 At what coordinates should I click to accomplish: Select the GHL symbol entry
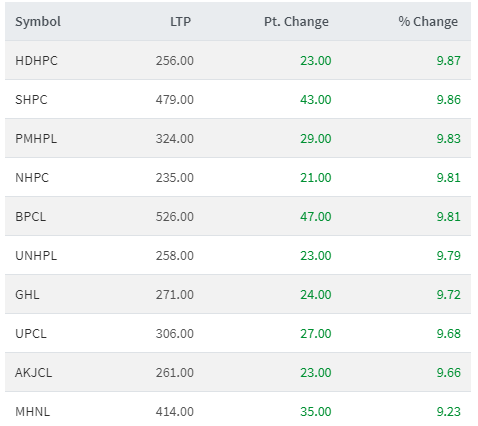[27, 295]
